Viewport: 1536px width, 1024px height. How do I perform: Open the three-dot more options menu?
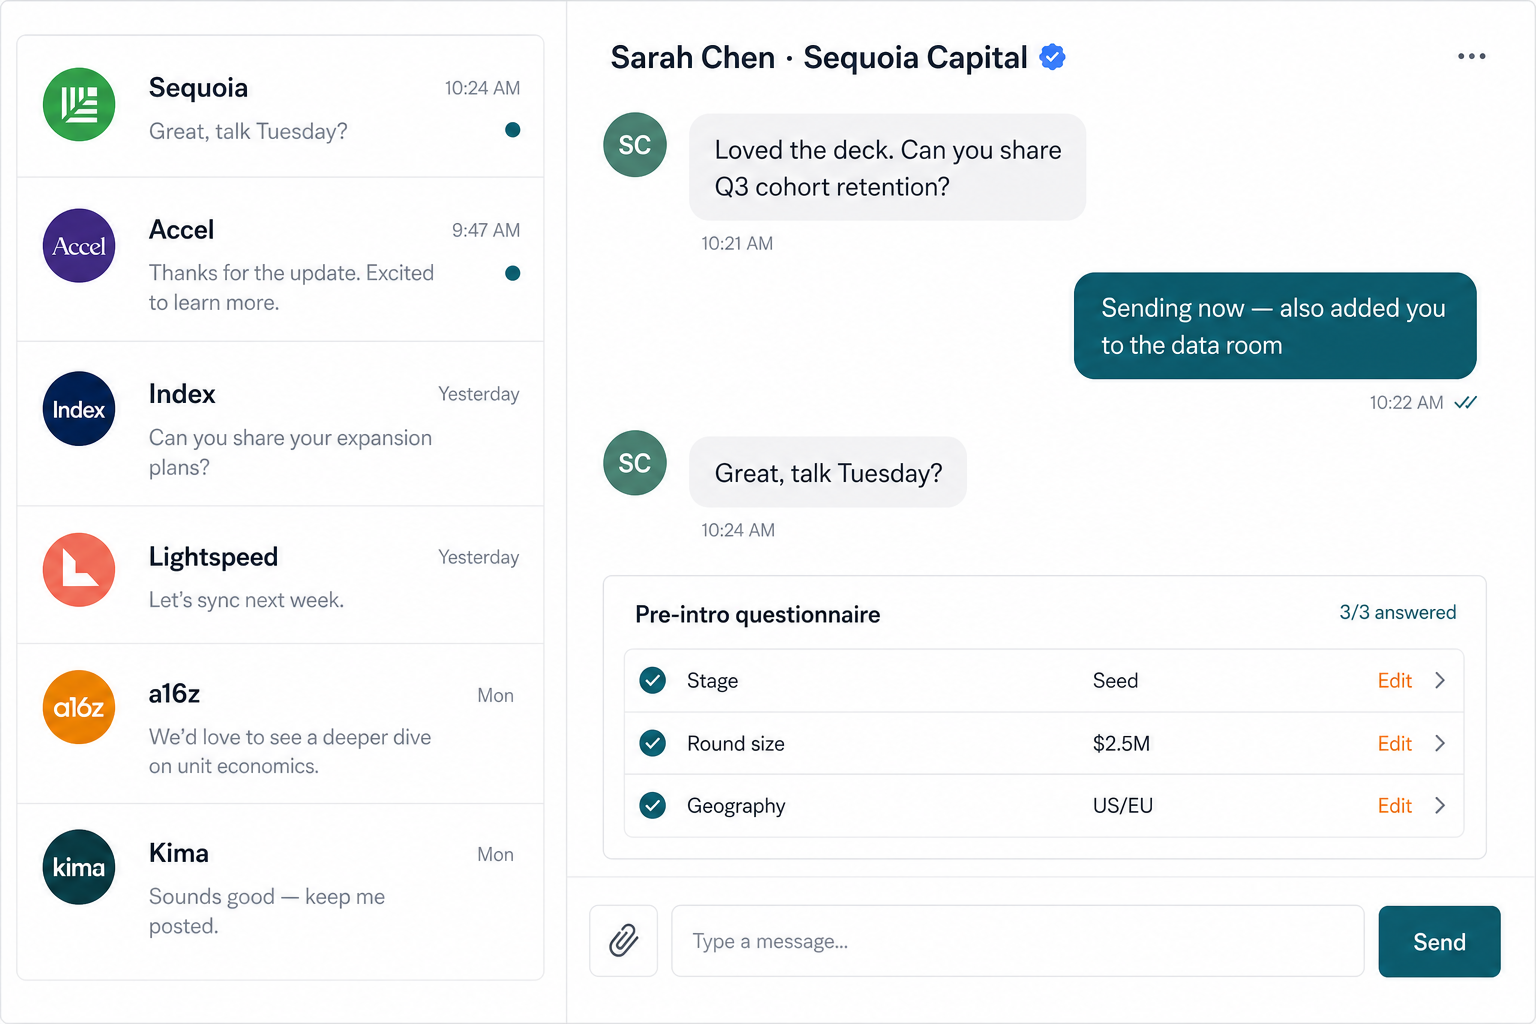pos(1471,56)
